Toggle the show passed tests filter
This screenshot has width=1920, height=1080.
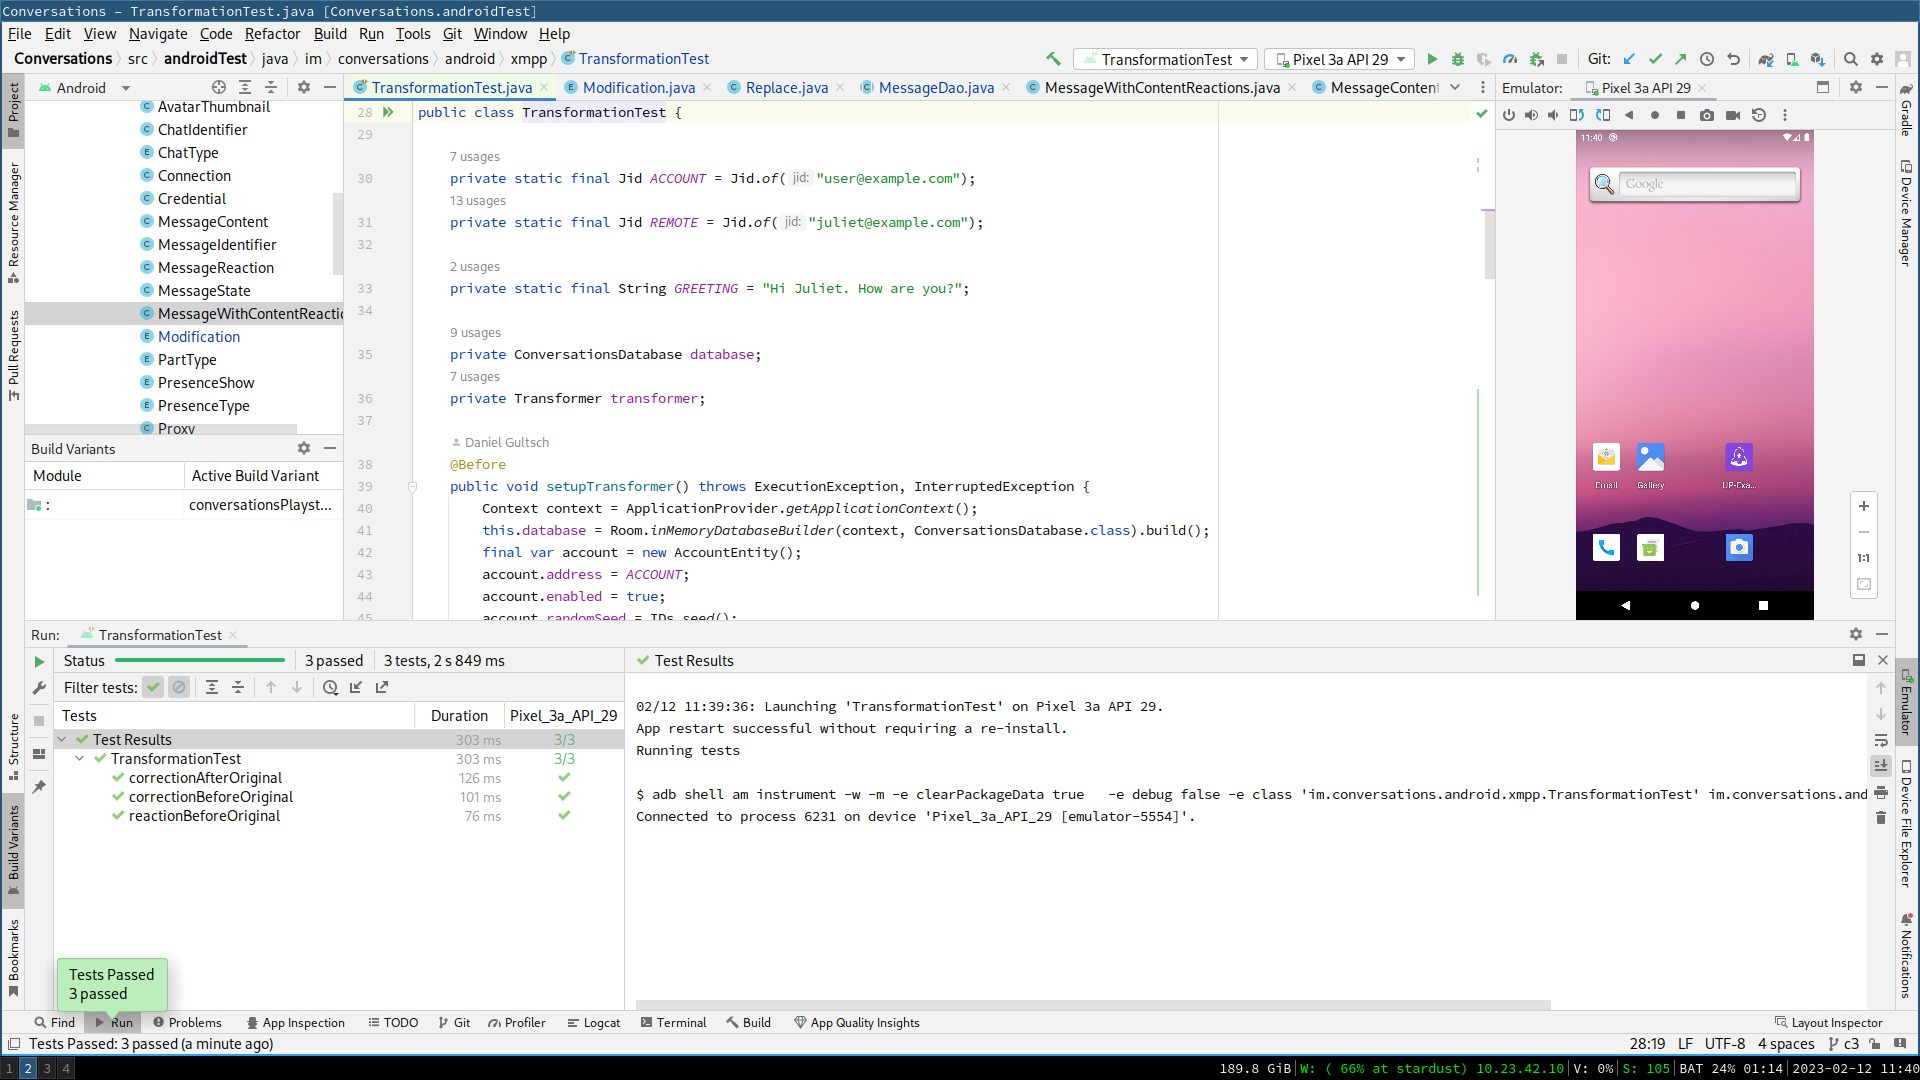pos(153,687)
